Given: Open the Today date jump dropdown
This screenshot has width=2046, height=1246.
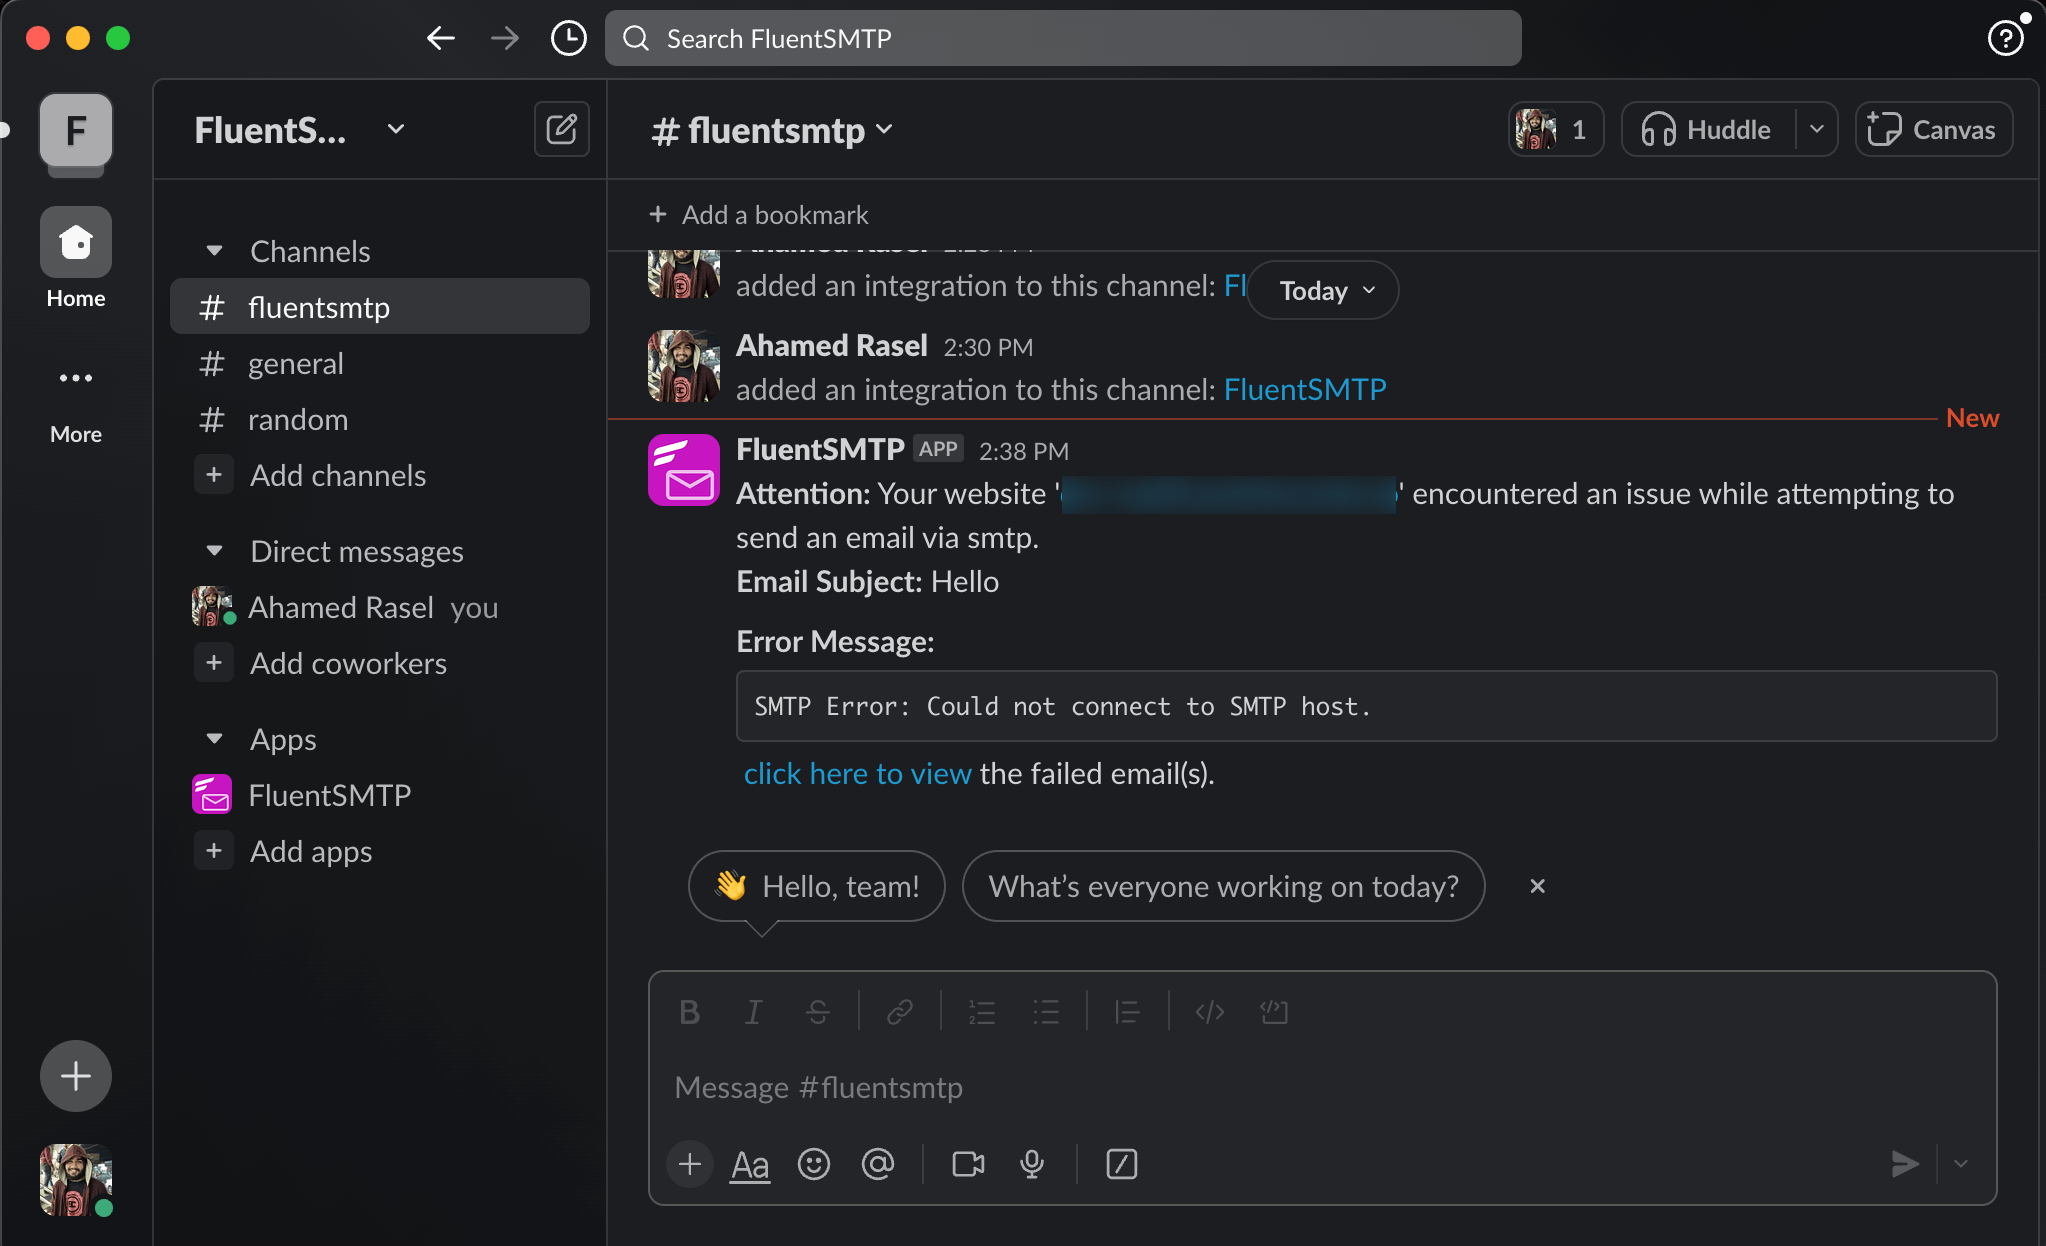Looking at the screenshot, I should coord(1323,290).
